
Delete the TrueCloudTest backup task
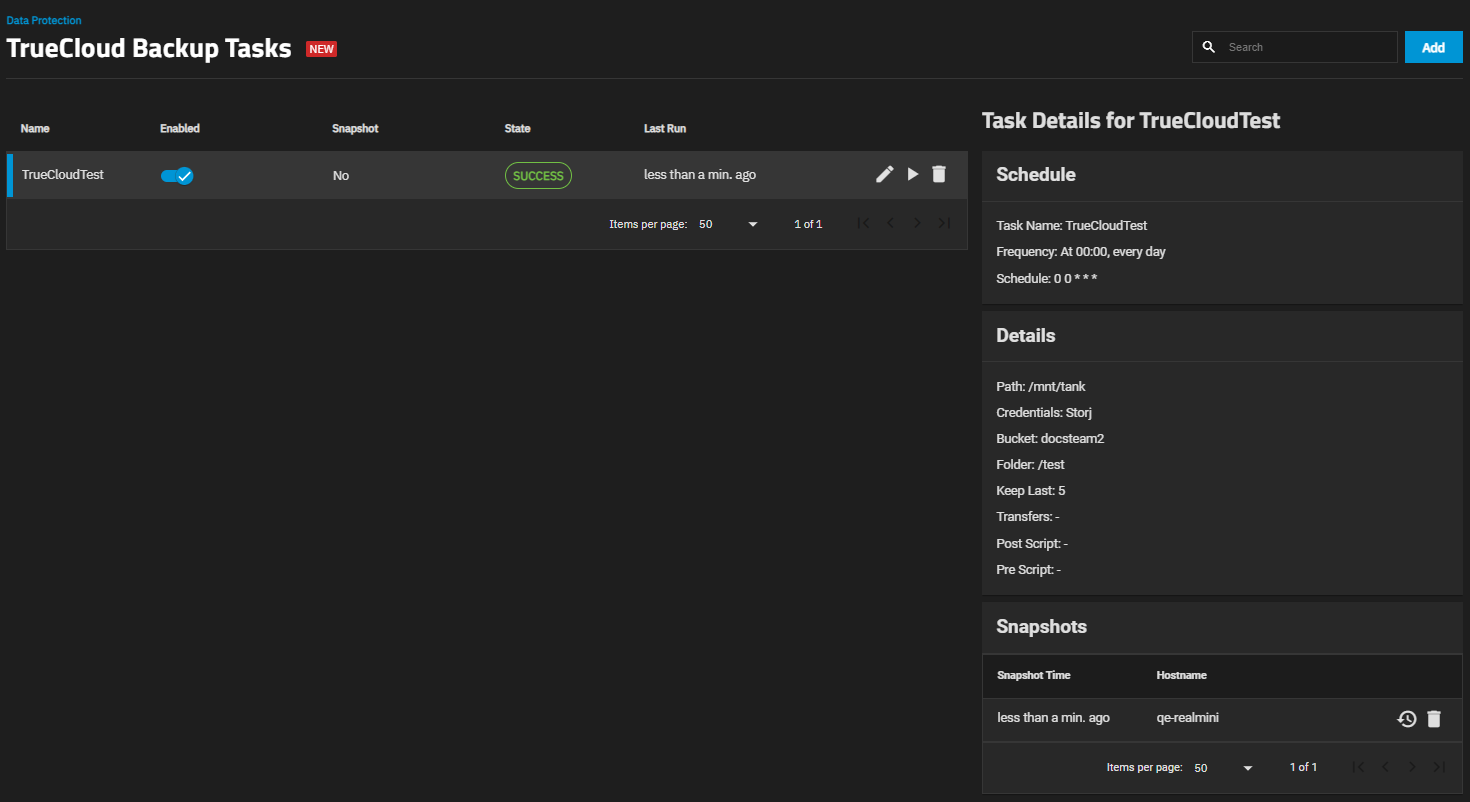coord(938,175)
